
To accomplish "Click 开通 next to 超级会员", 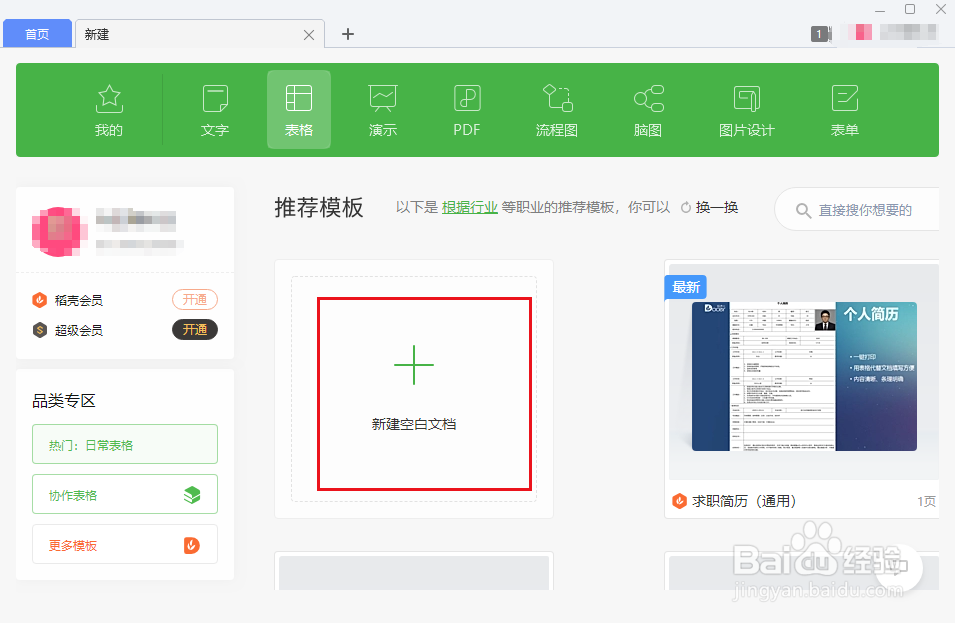I will 194,329.
